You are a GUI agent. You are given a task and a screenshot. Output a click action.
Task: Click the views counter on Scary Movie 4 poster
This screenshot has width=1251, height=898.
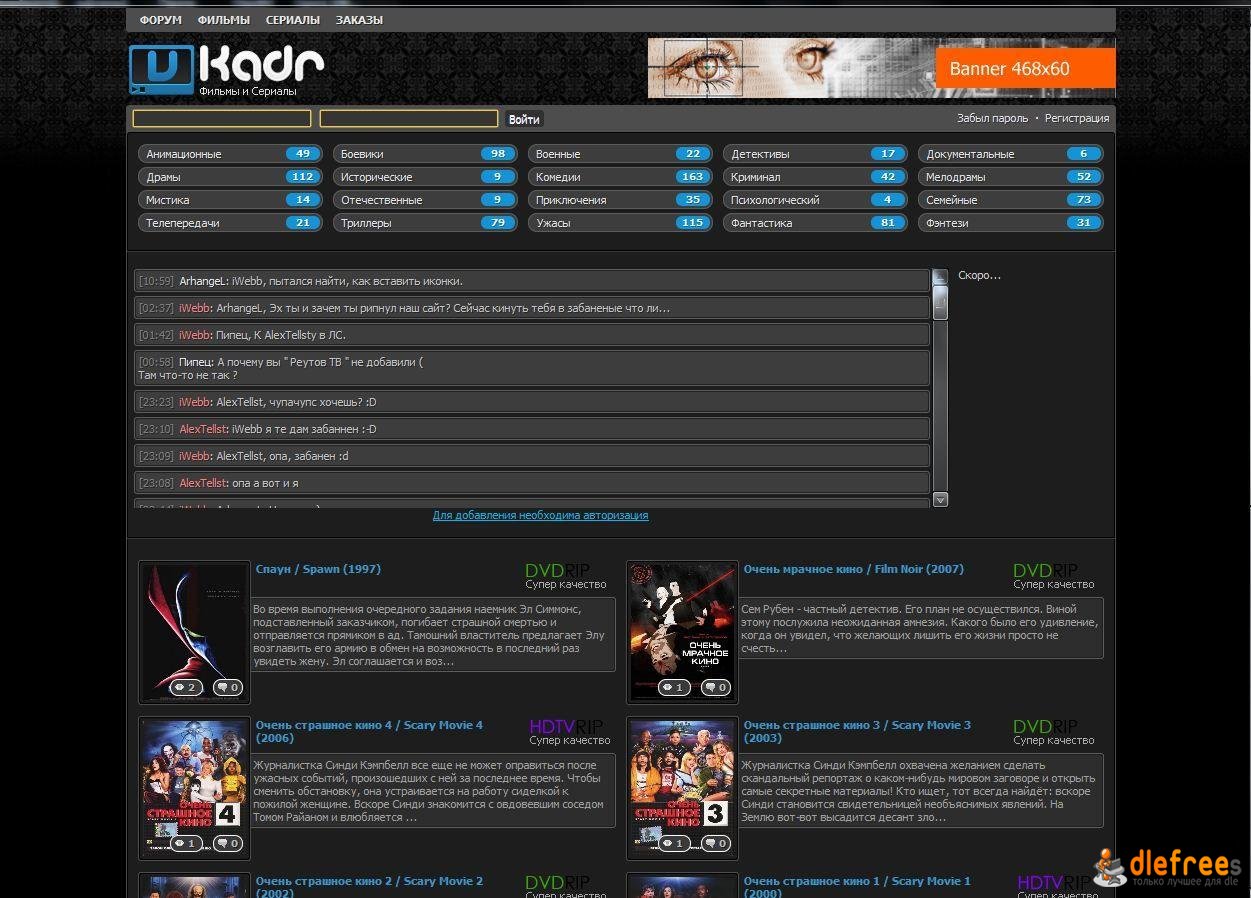coord(185,843)
